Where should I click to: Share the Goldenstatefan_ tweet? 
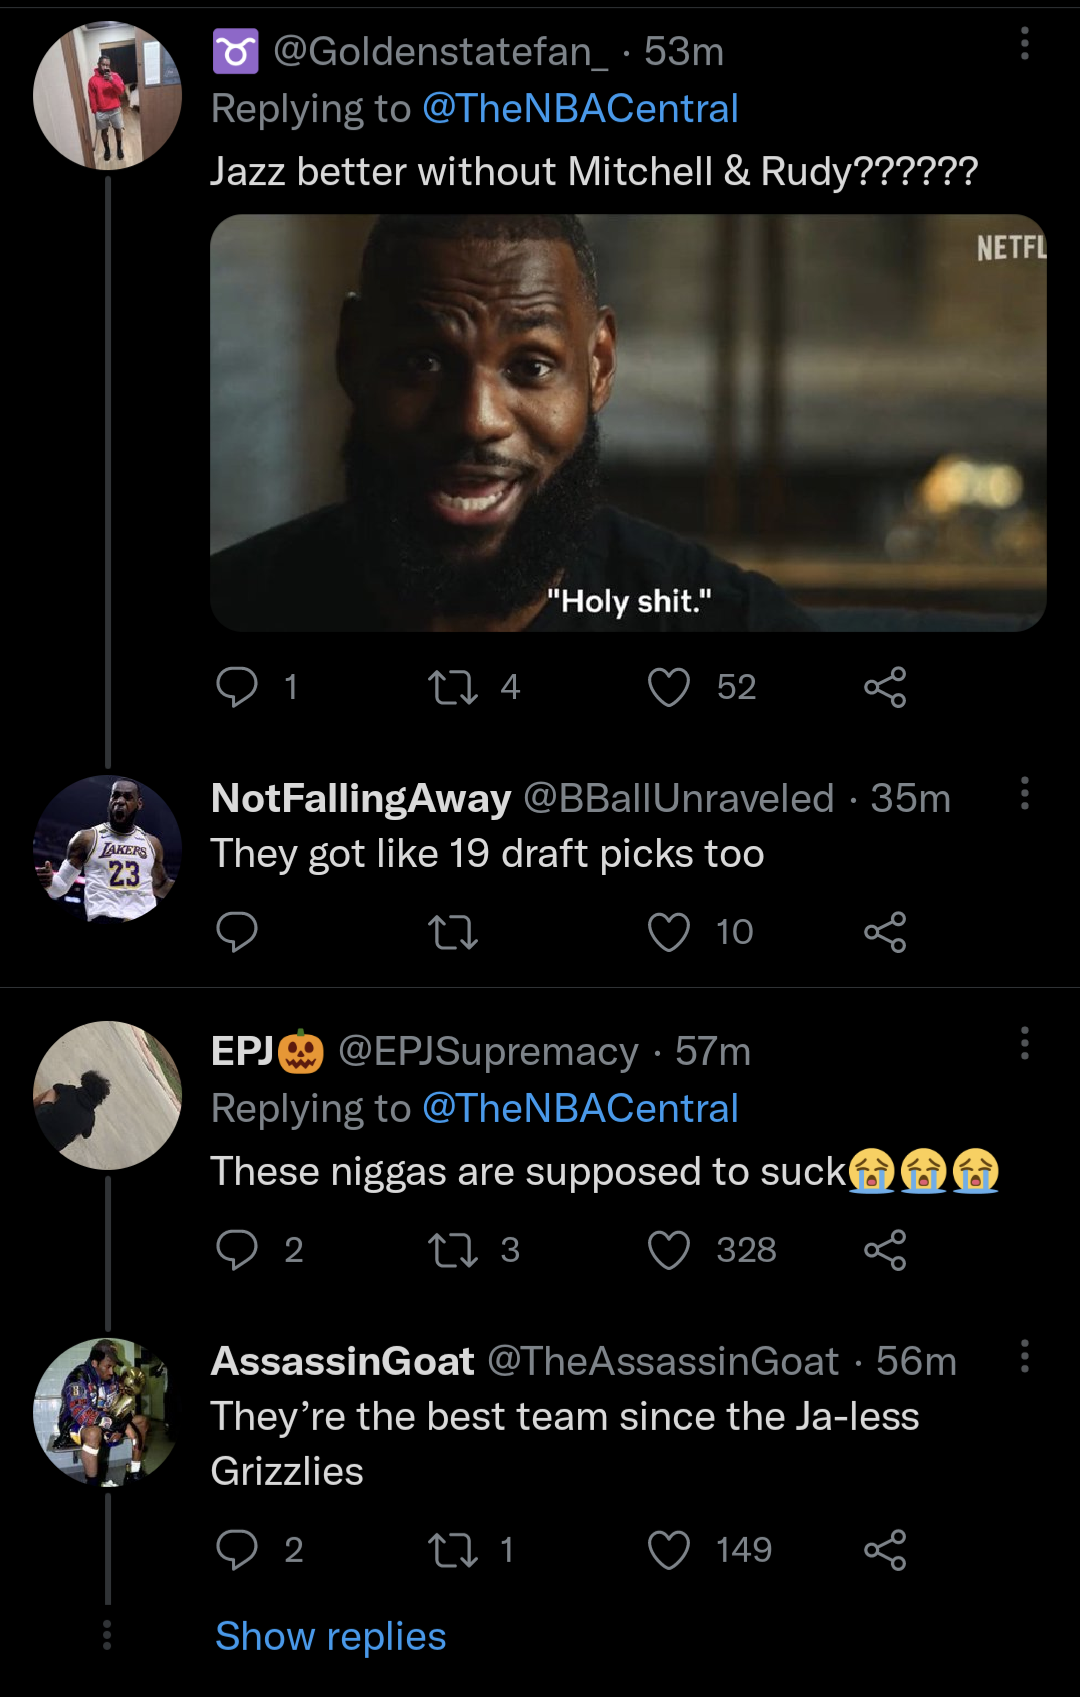885,688
